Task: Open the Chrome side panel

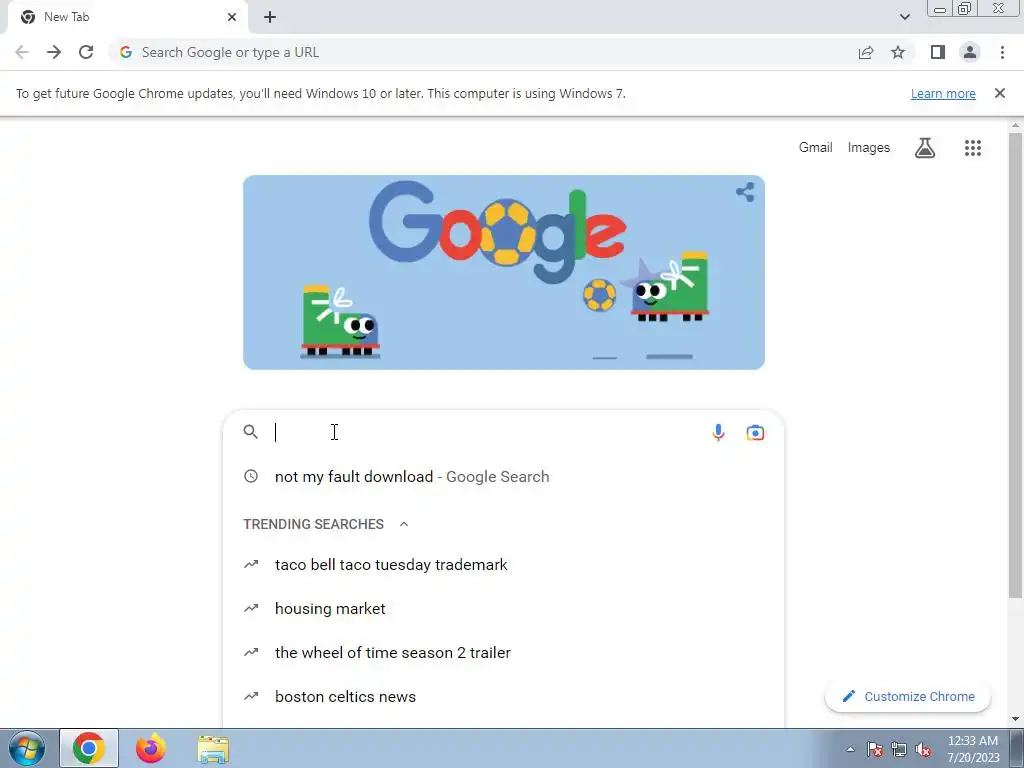Action: (938, 52)
